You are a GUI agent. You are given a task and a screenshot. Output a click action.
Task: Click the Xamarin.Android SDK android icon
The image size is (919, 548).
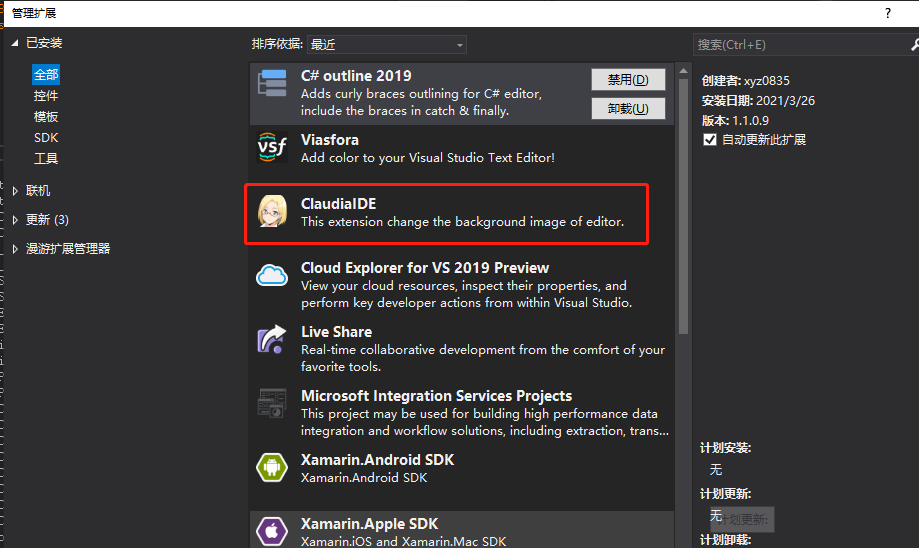272,467
